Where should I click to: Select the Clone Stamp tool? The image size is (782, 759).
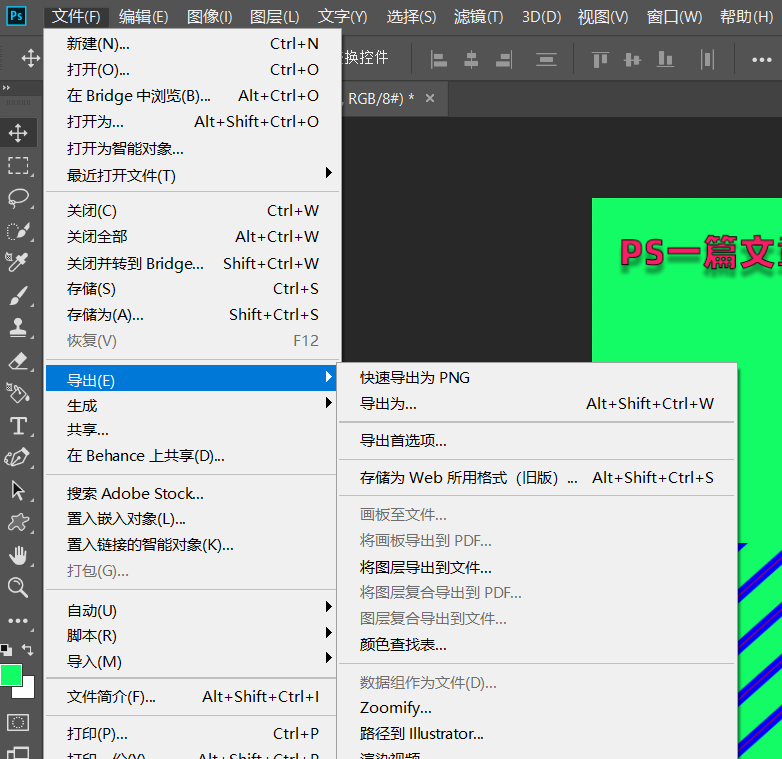point(18,328)
